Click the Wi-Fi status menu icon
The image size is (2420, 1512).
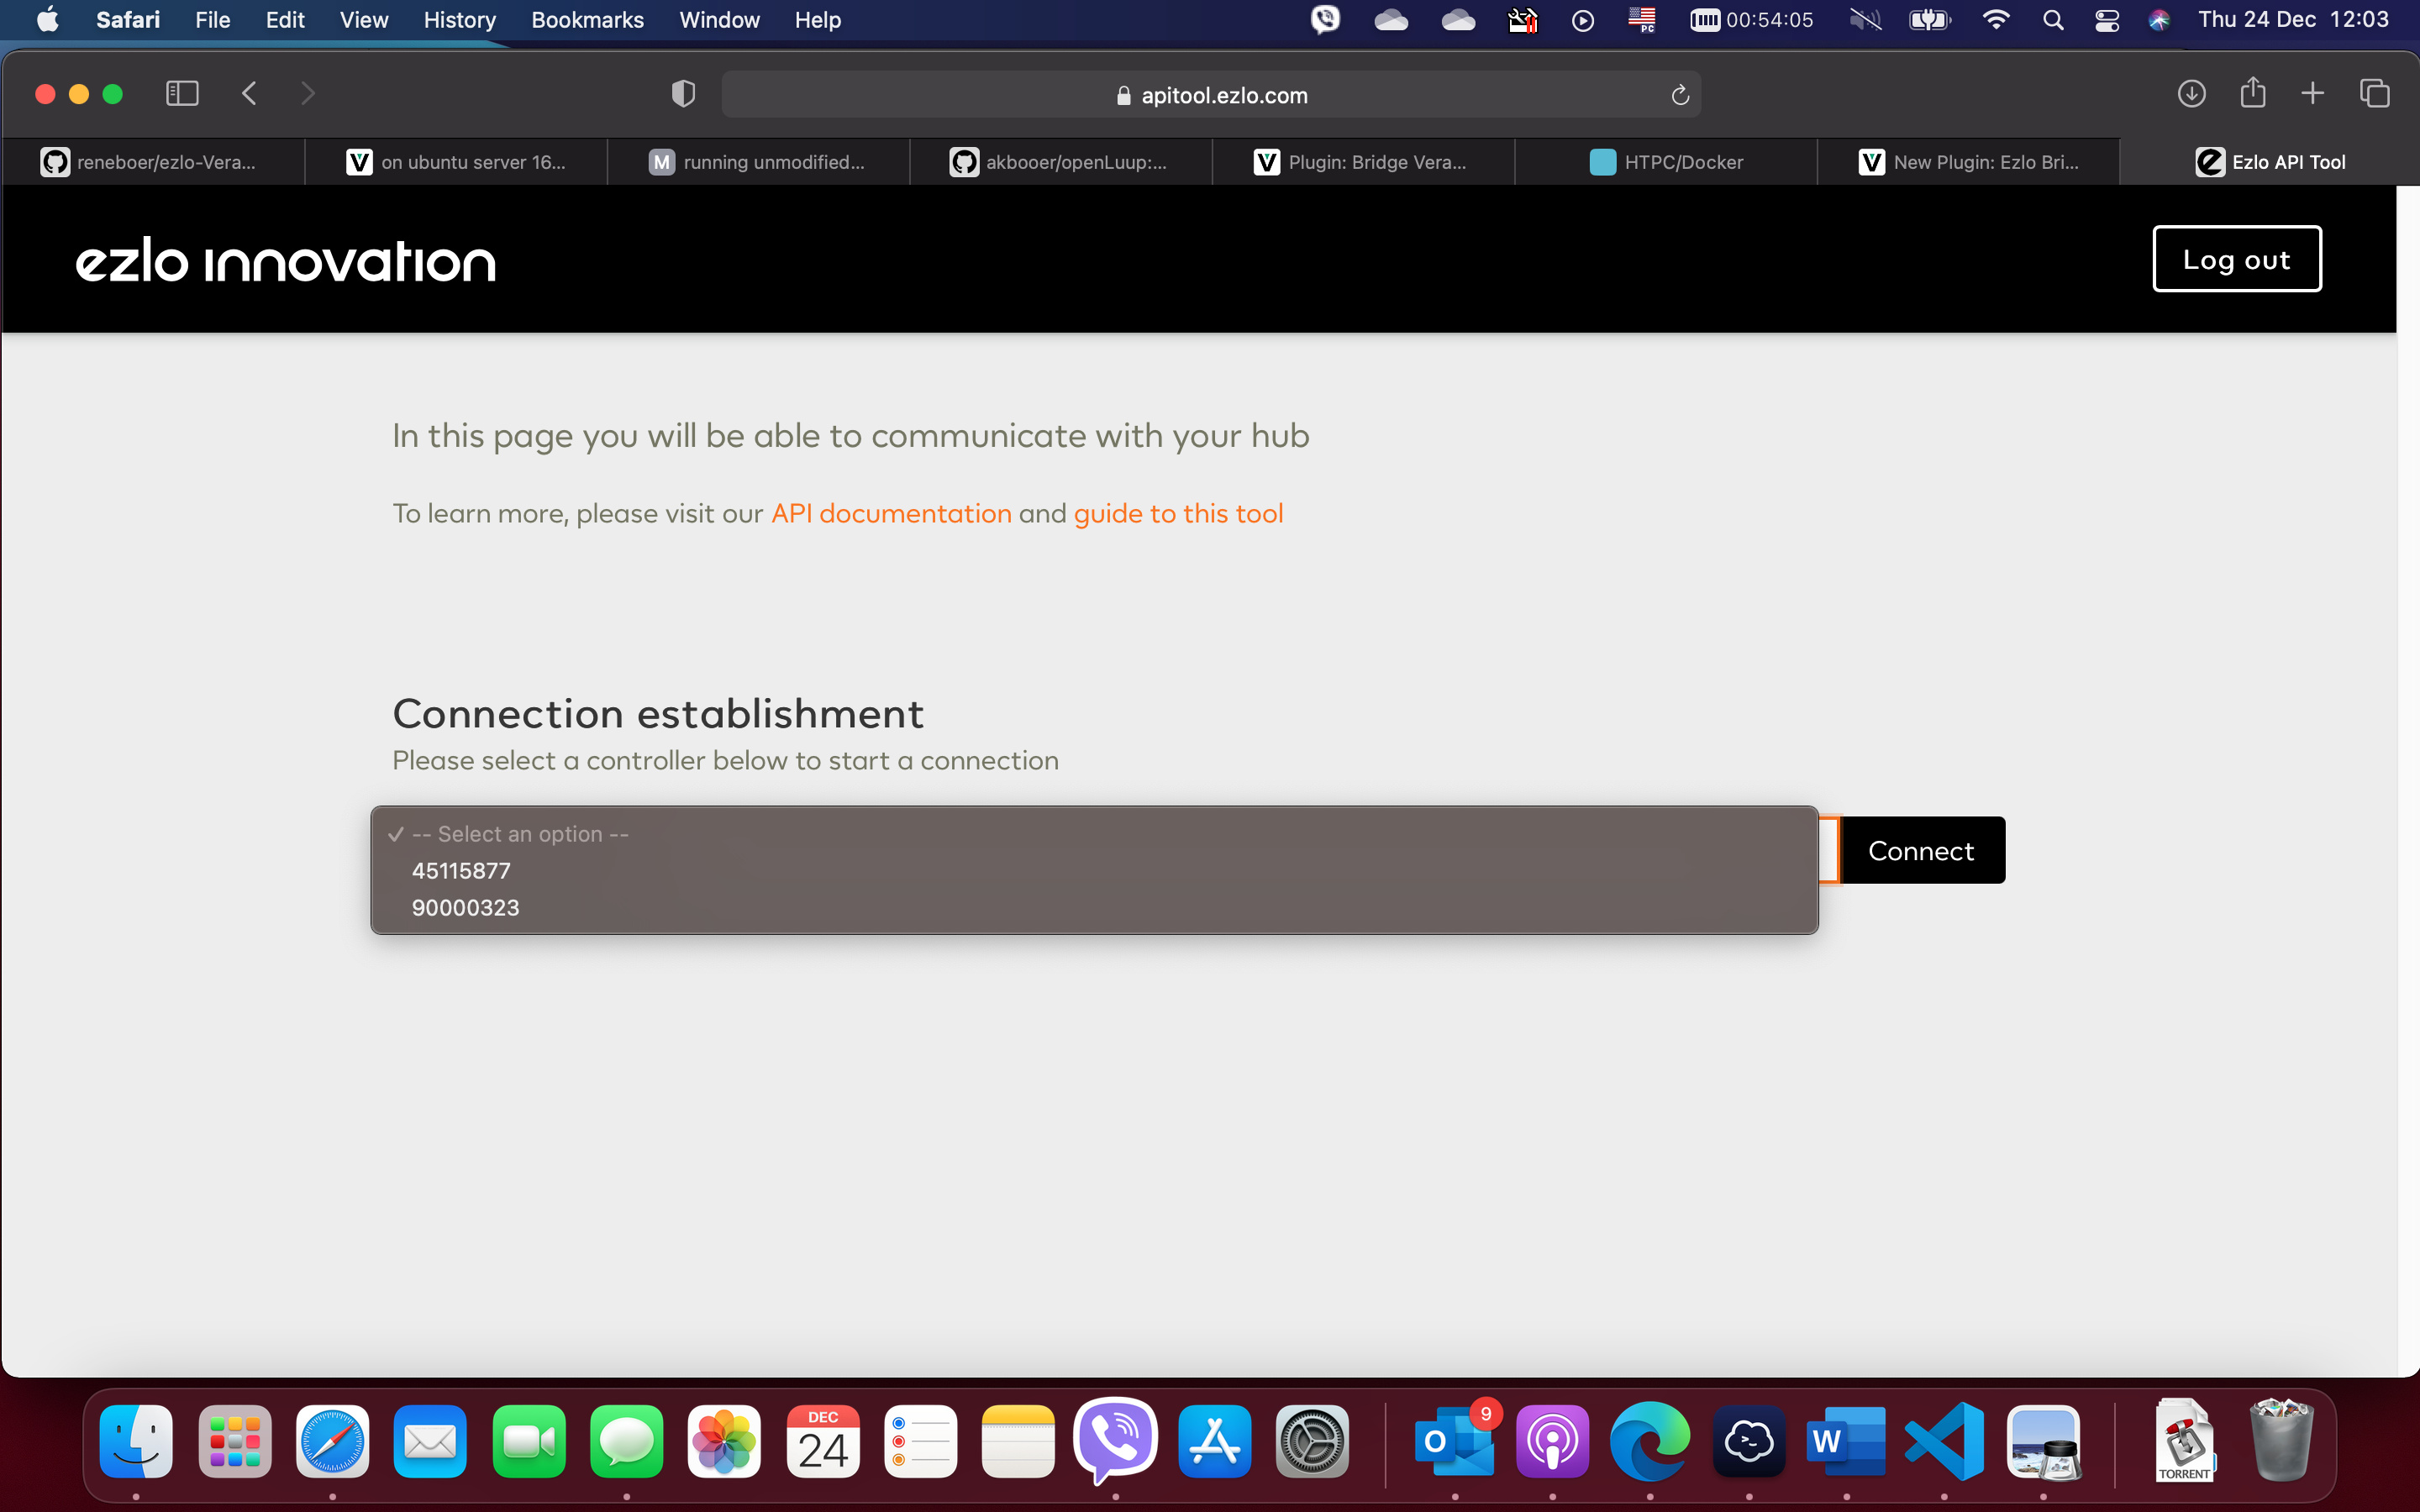click(1995, 20)
